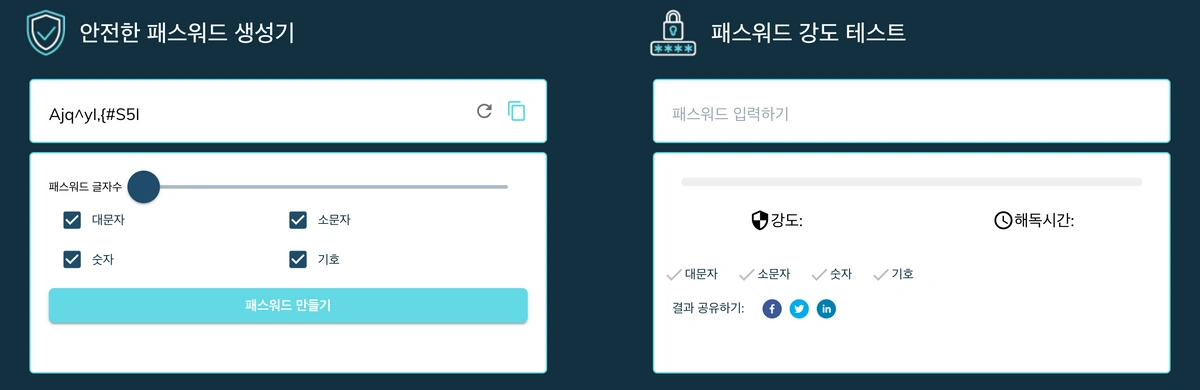
Task: Click the 대문자 indicator in strength test
Action: pyautogui.click(x=692, y=274)
